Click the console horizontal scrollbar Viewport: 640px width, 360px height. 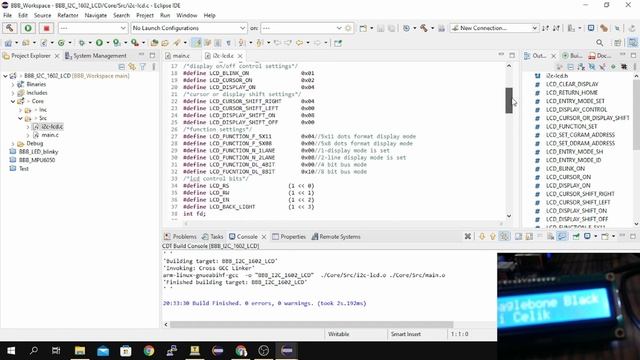311,324
